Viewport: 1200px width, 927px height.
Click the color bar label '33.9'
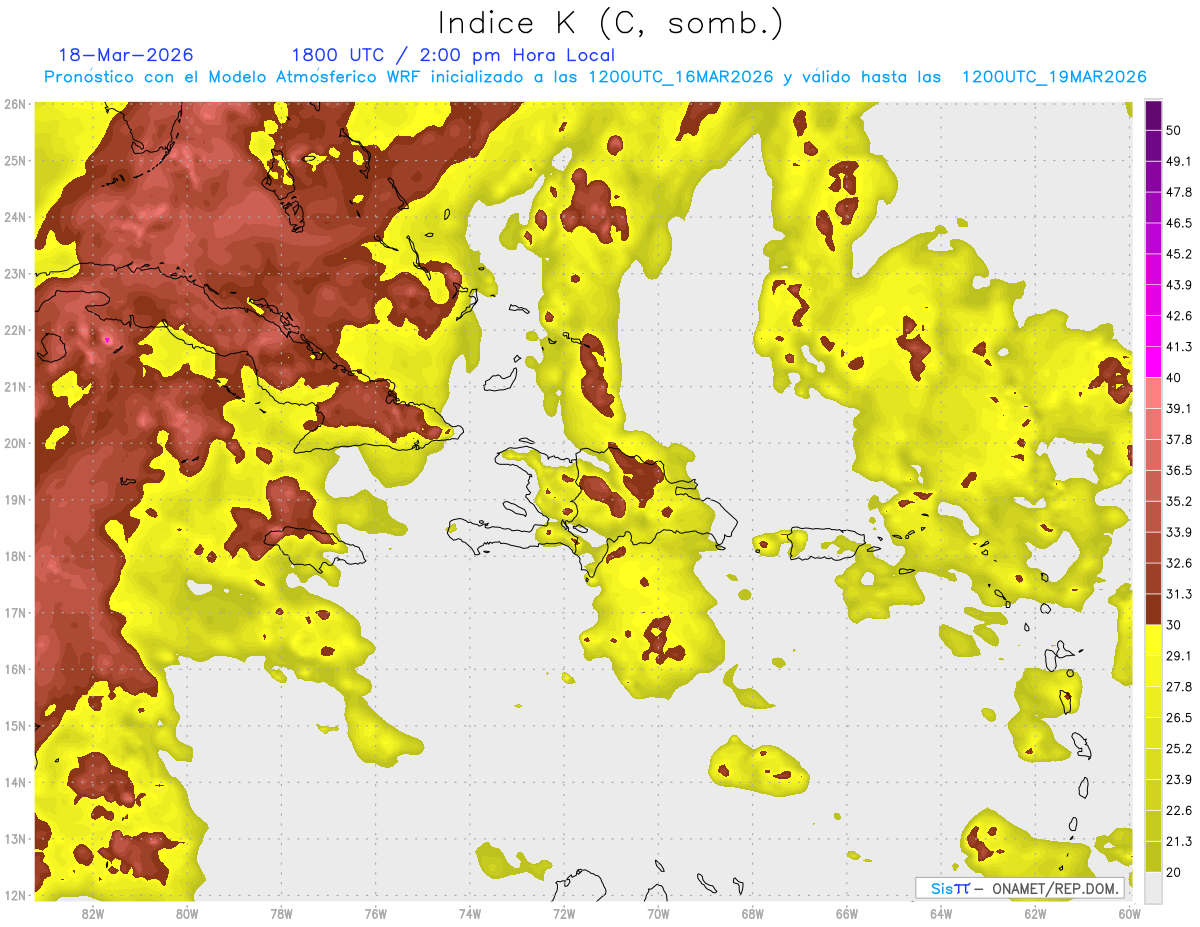1179,532
